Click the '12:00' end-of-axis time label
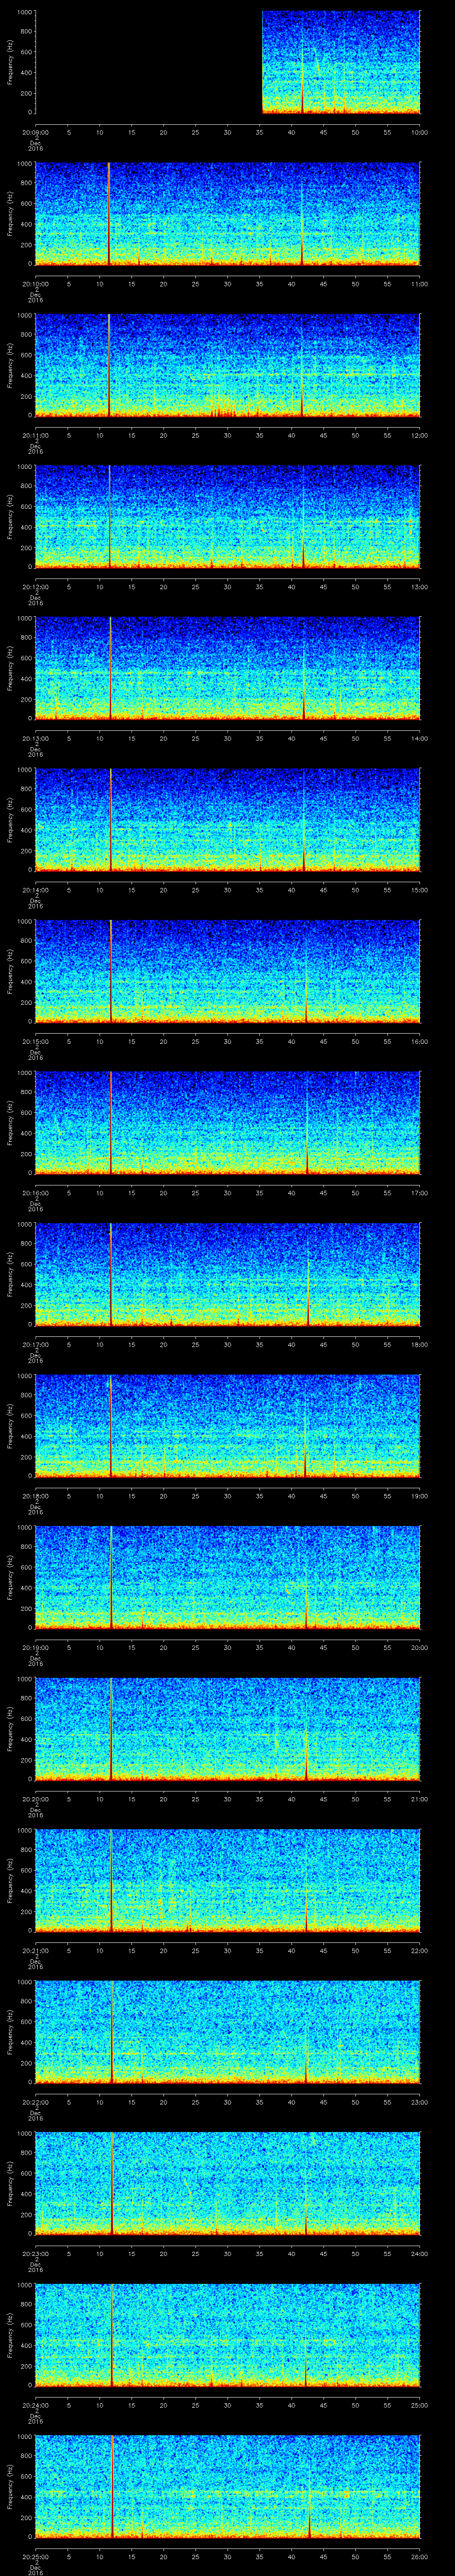 pos(420,435)
